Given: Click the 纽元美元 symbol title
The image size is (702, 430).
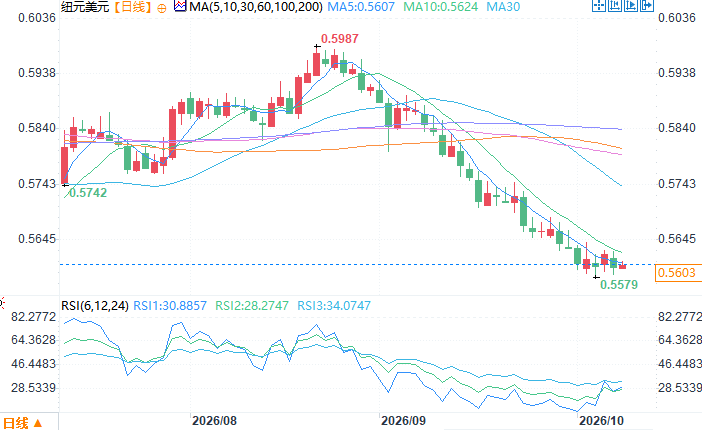Looking at the screenshot, I should click(85, 7).
